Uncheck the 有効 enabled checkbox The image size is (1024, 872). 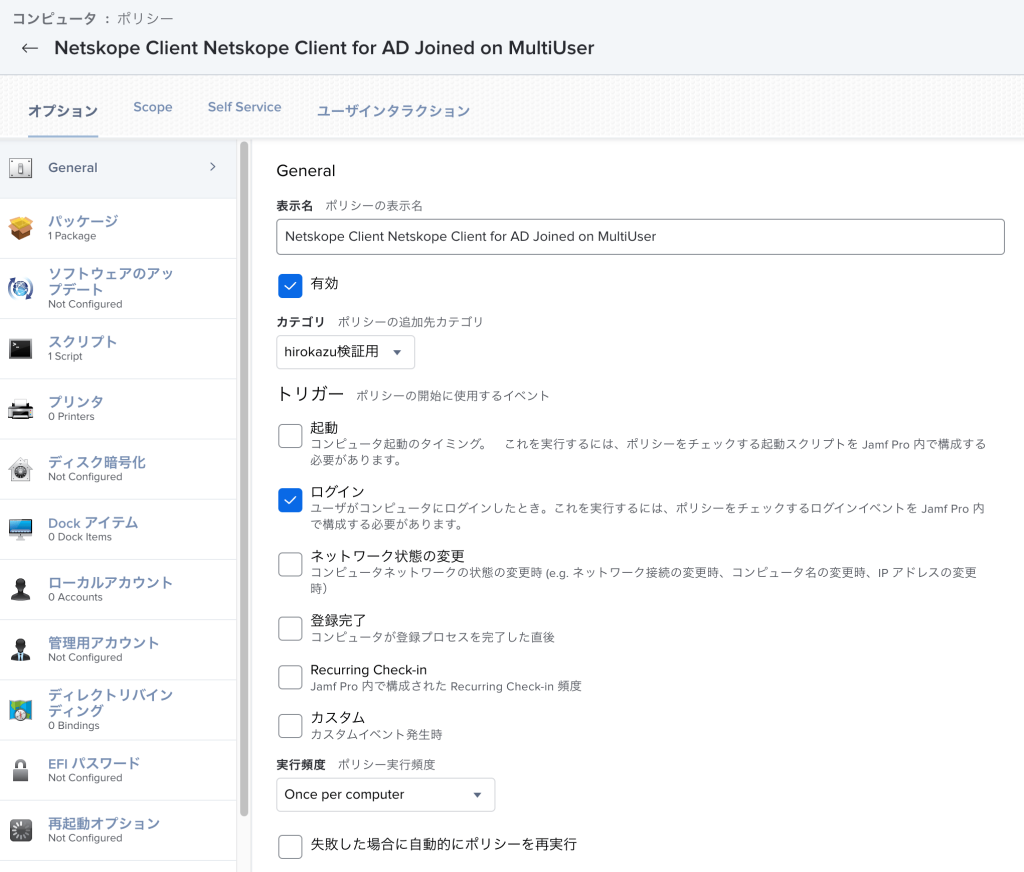tap(290, 285)
